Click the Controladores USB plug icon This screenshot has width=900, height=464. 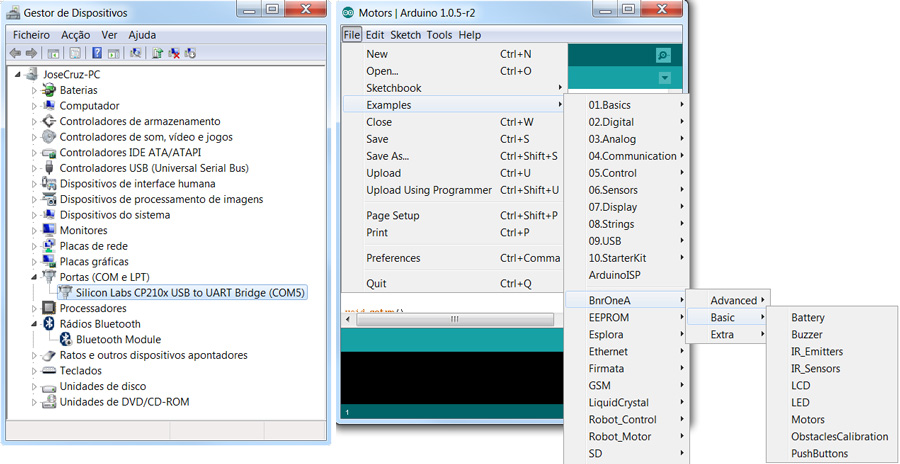tap(50, 168)
